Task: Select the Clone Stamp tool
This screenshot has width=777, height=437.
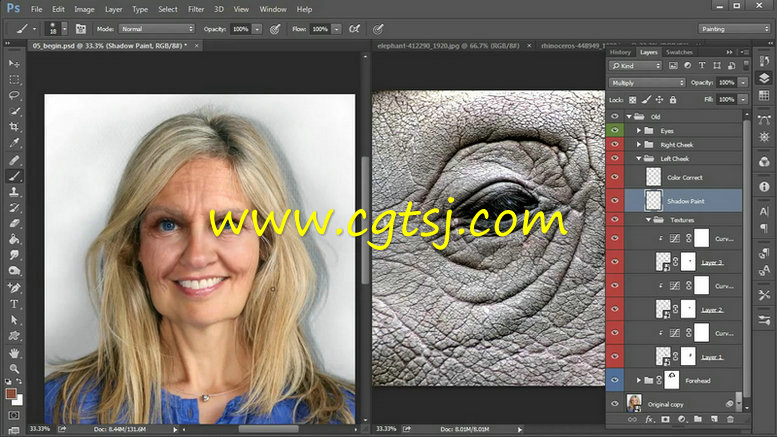Action: pos(14,192)
